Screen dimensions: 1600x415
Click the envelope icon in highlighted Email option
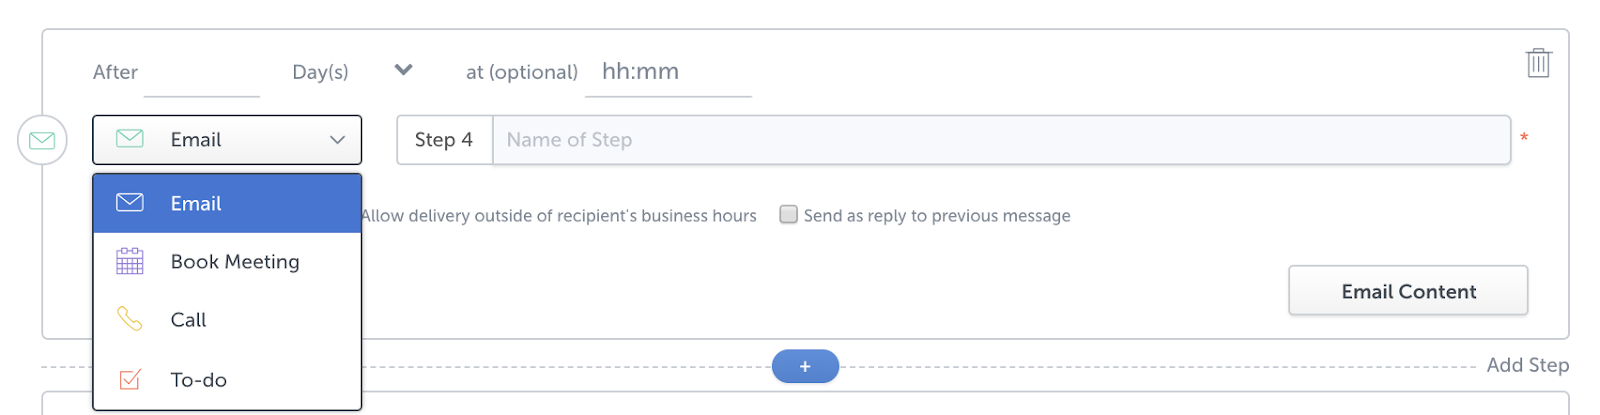[130, 203]
